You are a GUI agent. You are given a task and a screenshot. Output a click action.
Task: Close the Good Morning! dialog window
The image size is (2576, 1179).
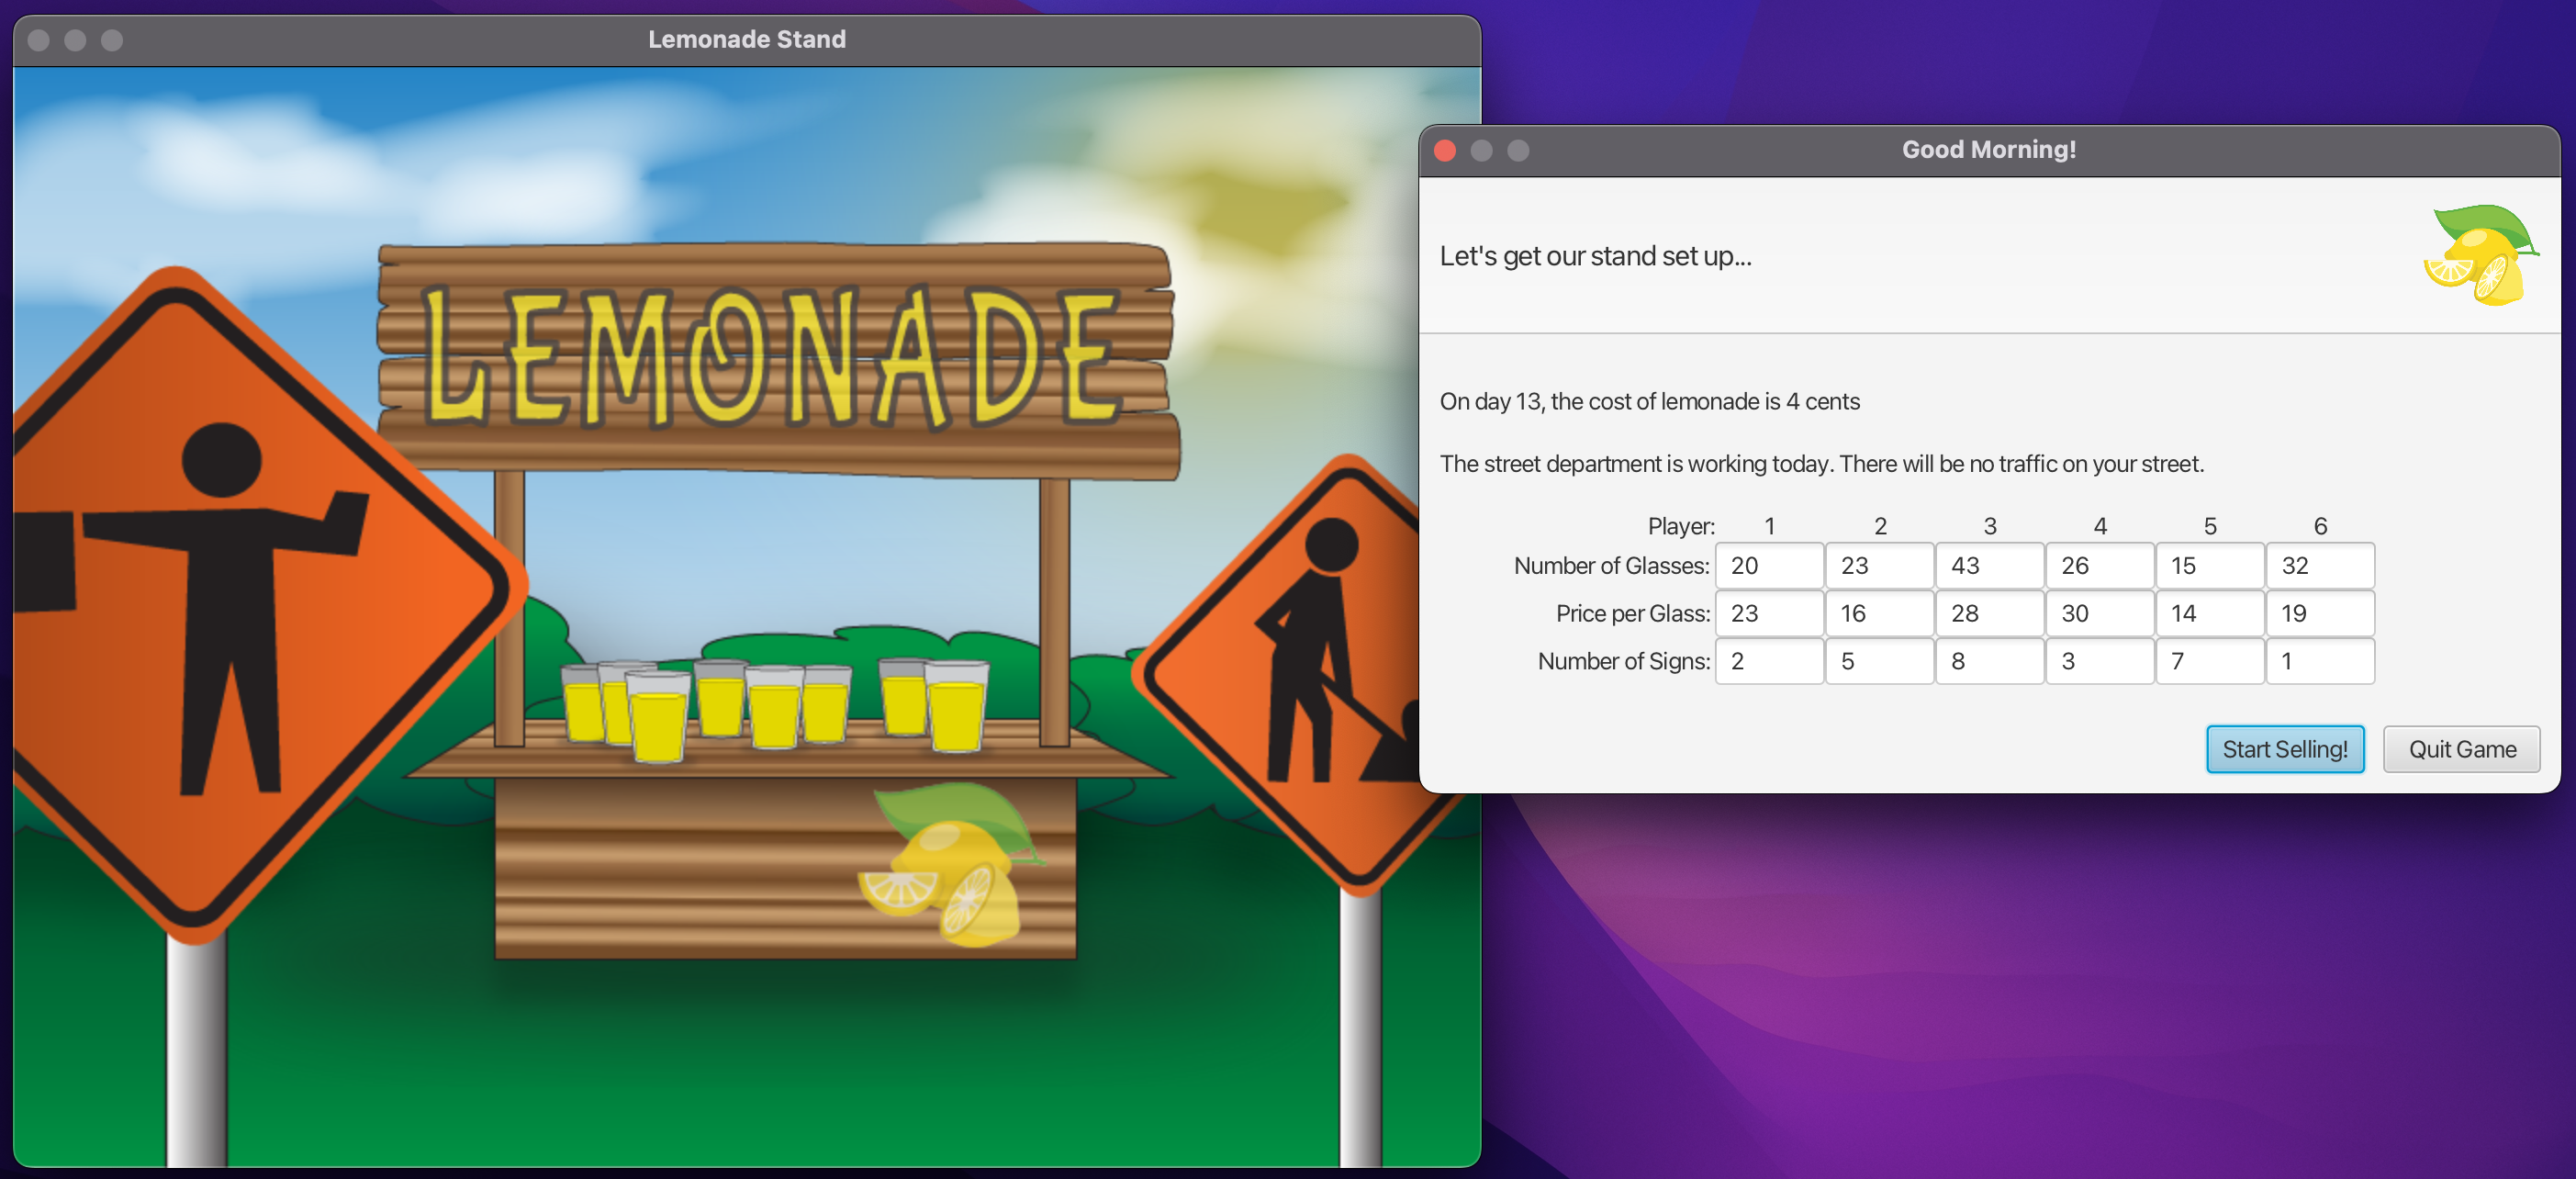tap(1444, 150)
